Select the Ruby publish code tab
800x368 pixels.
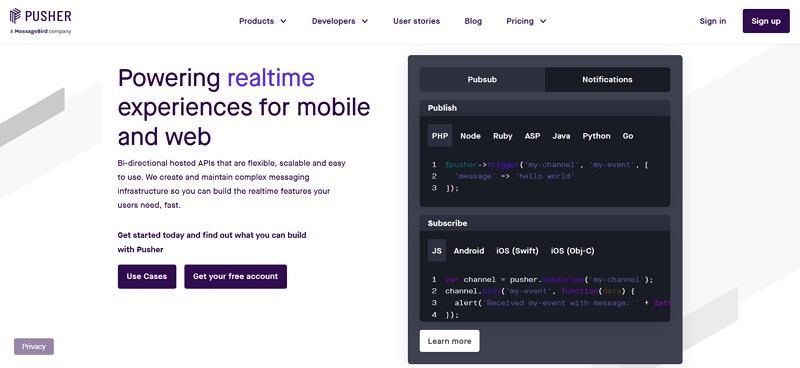pos(503,136)
